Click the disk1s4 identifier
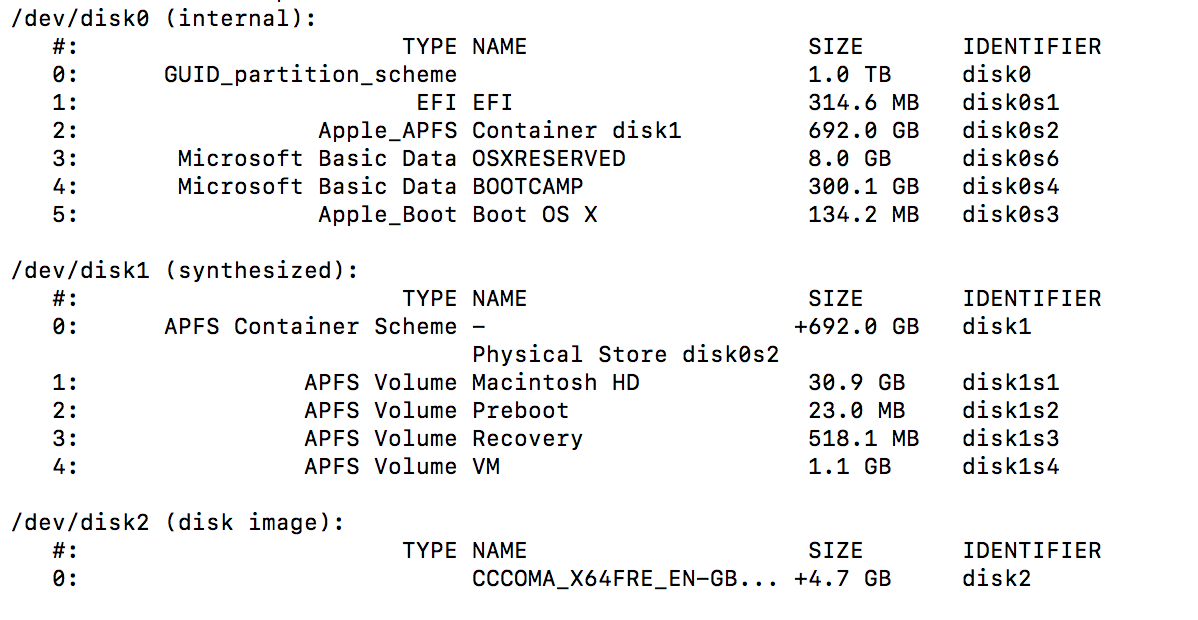1198x620 pixels. pyautogui.click(x=1010, y=466)
